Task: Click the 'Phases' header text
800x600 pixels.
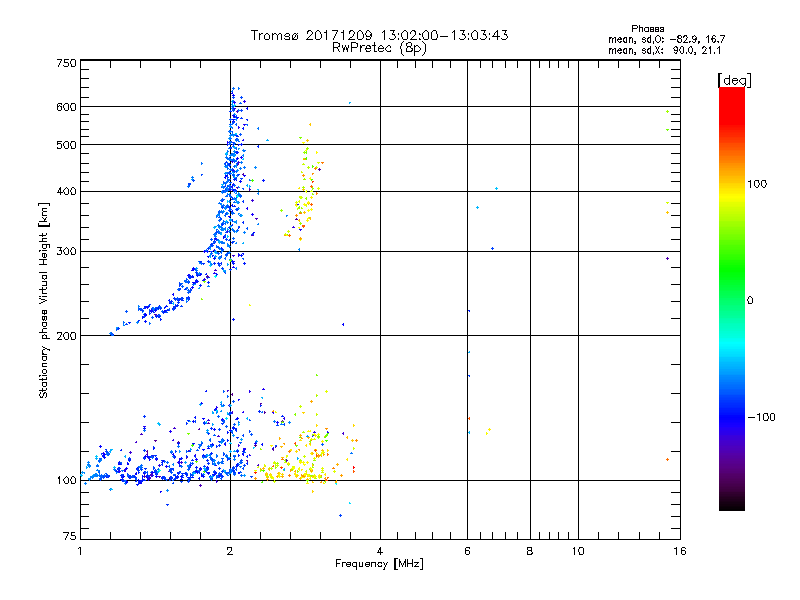Action: 647,29
